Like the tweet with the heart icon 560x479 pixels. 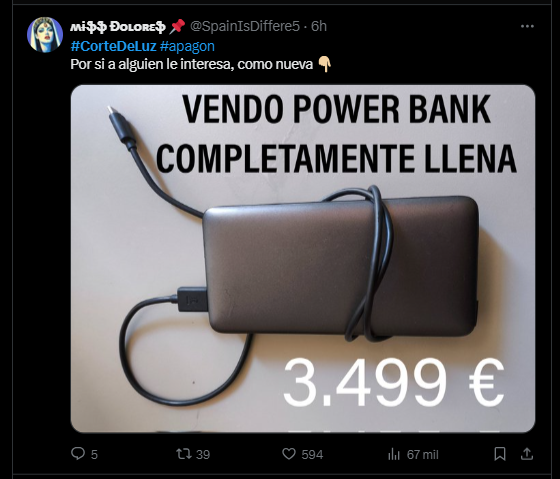pos(289,454)
